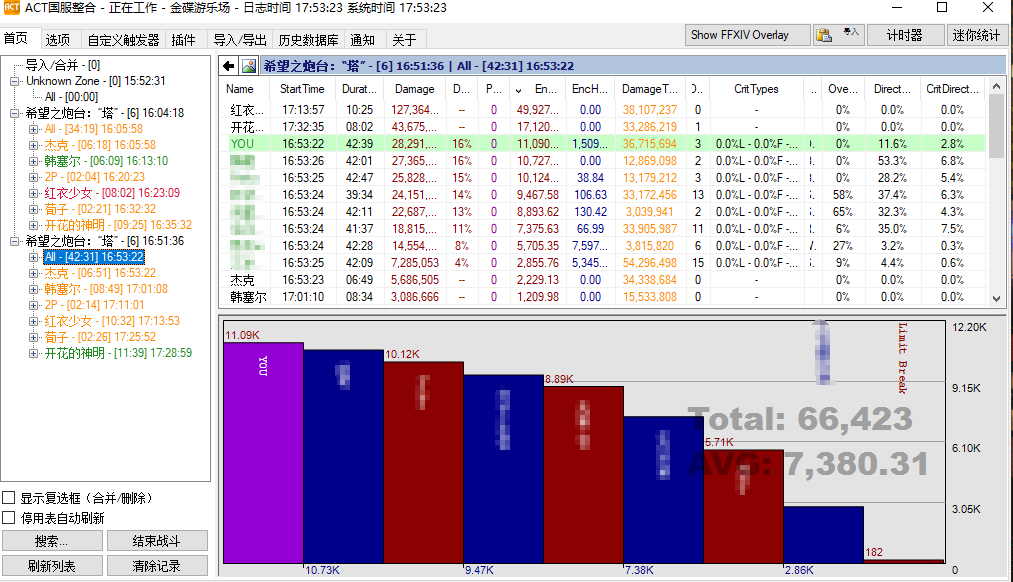Expand All - [34:19] 16:05:58 encounter
Screen dimensions: 1013x582
point(33,129)
